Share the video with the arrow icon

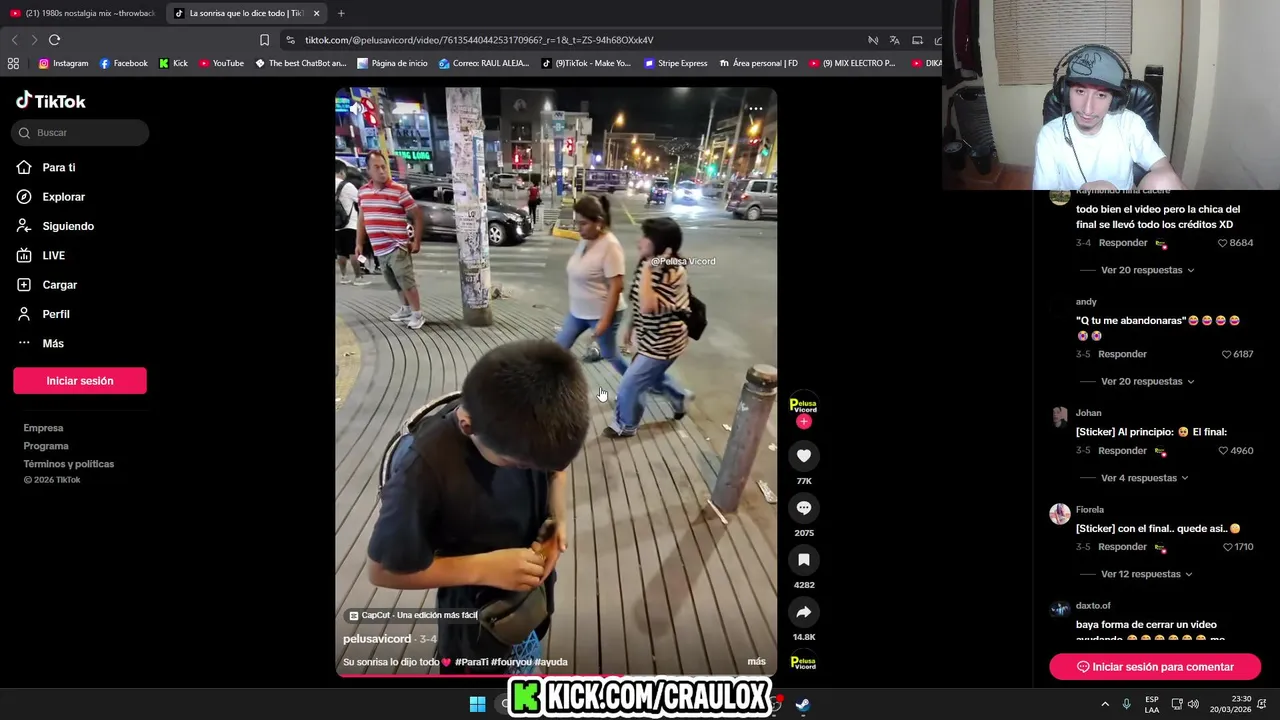803,612
